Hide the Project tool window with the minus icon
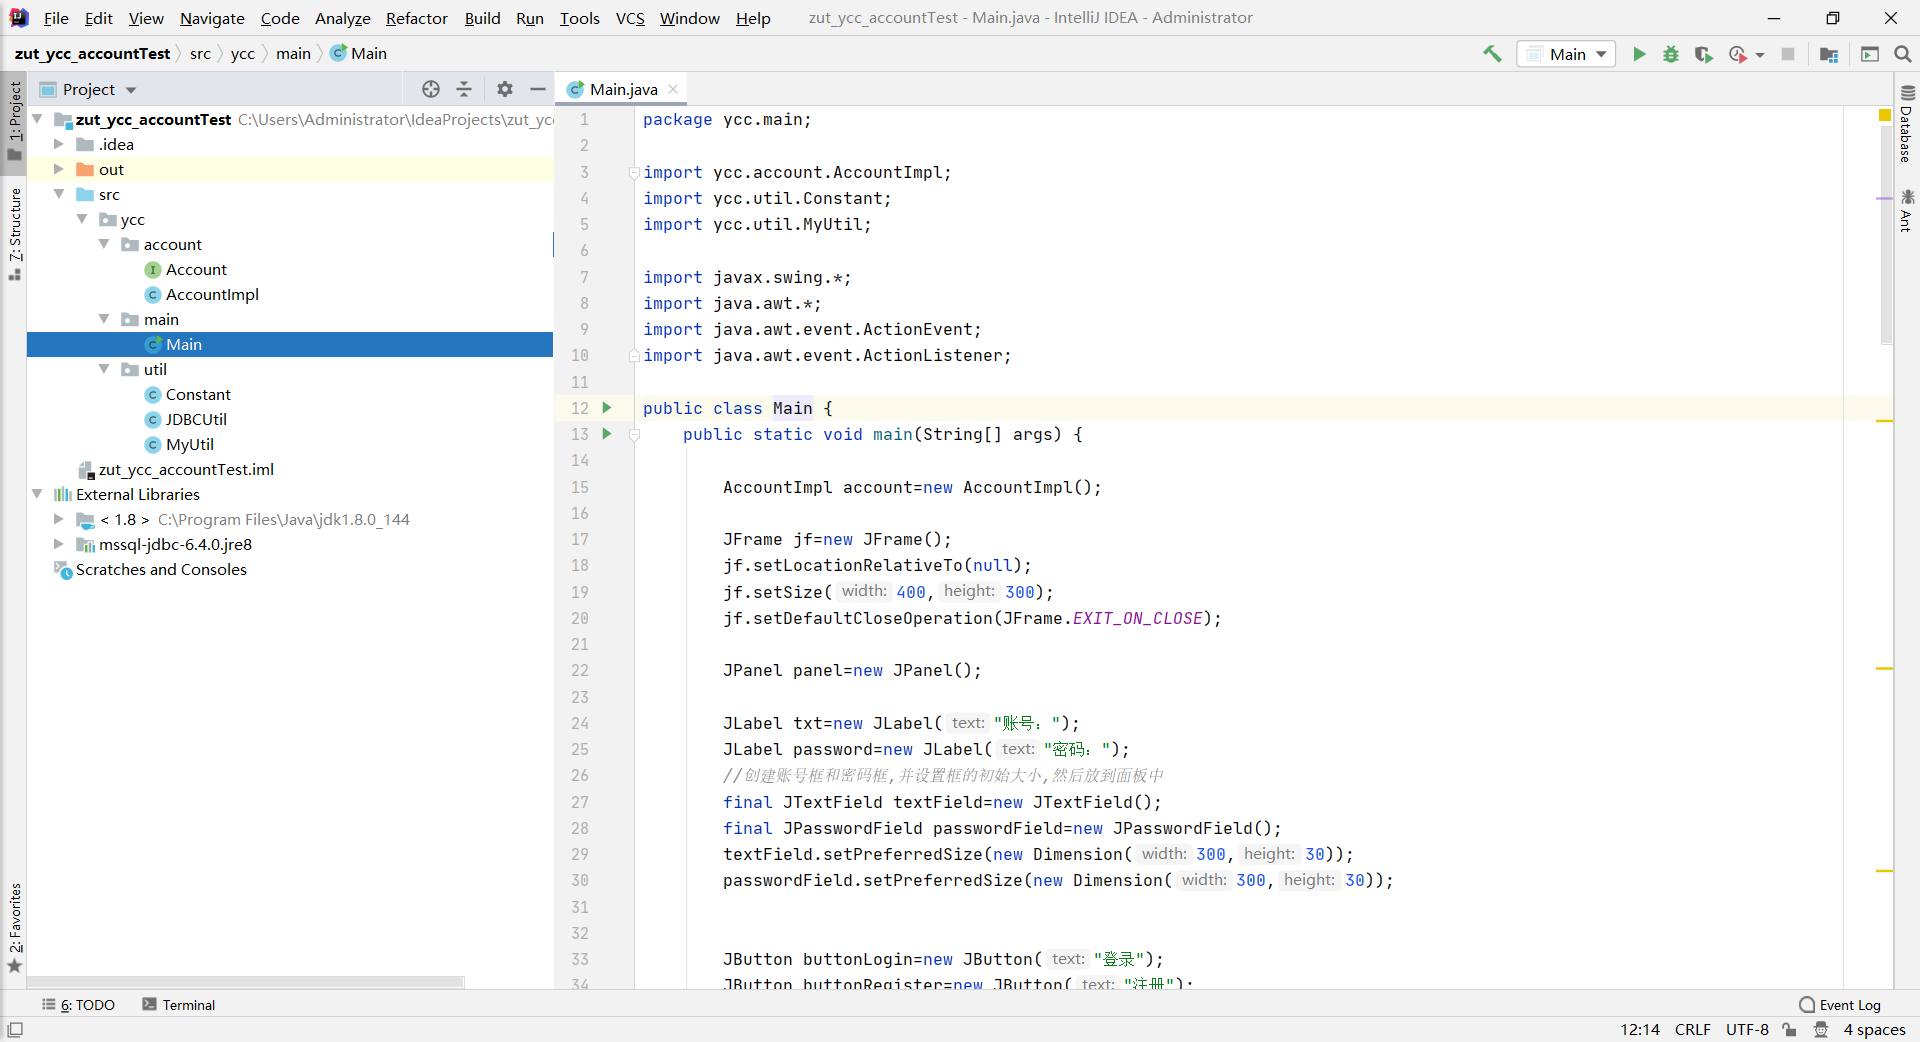Screen dimensions: 1920x1042 coord(538,89)
